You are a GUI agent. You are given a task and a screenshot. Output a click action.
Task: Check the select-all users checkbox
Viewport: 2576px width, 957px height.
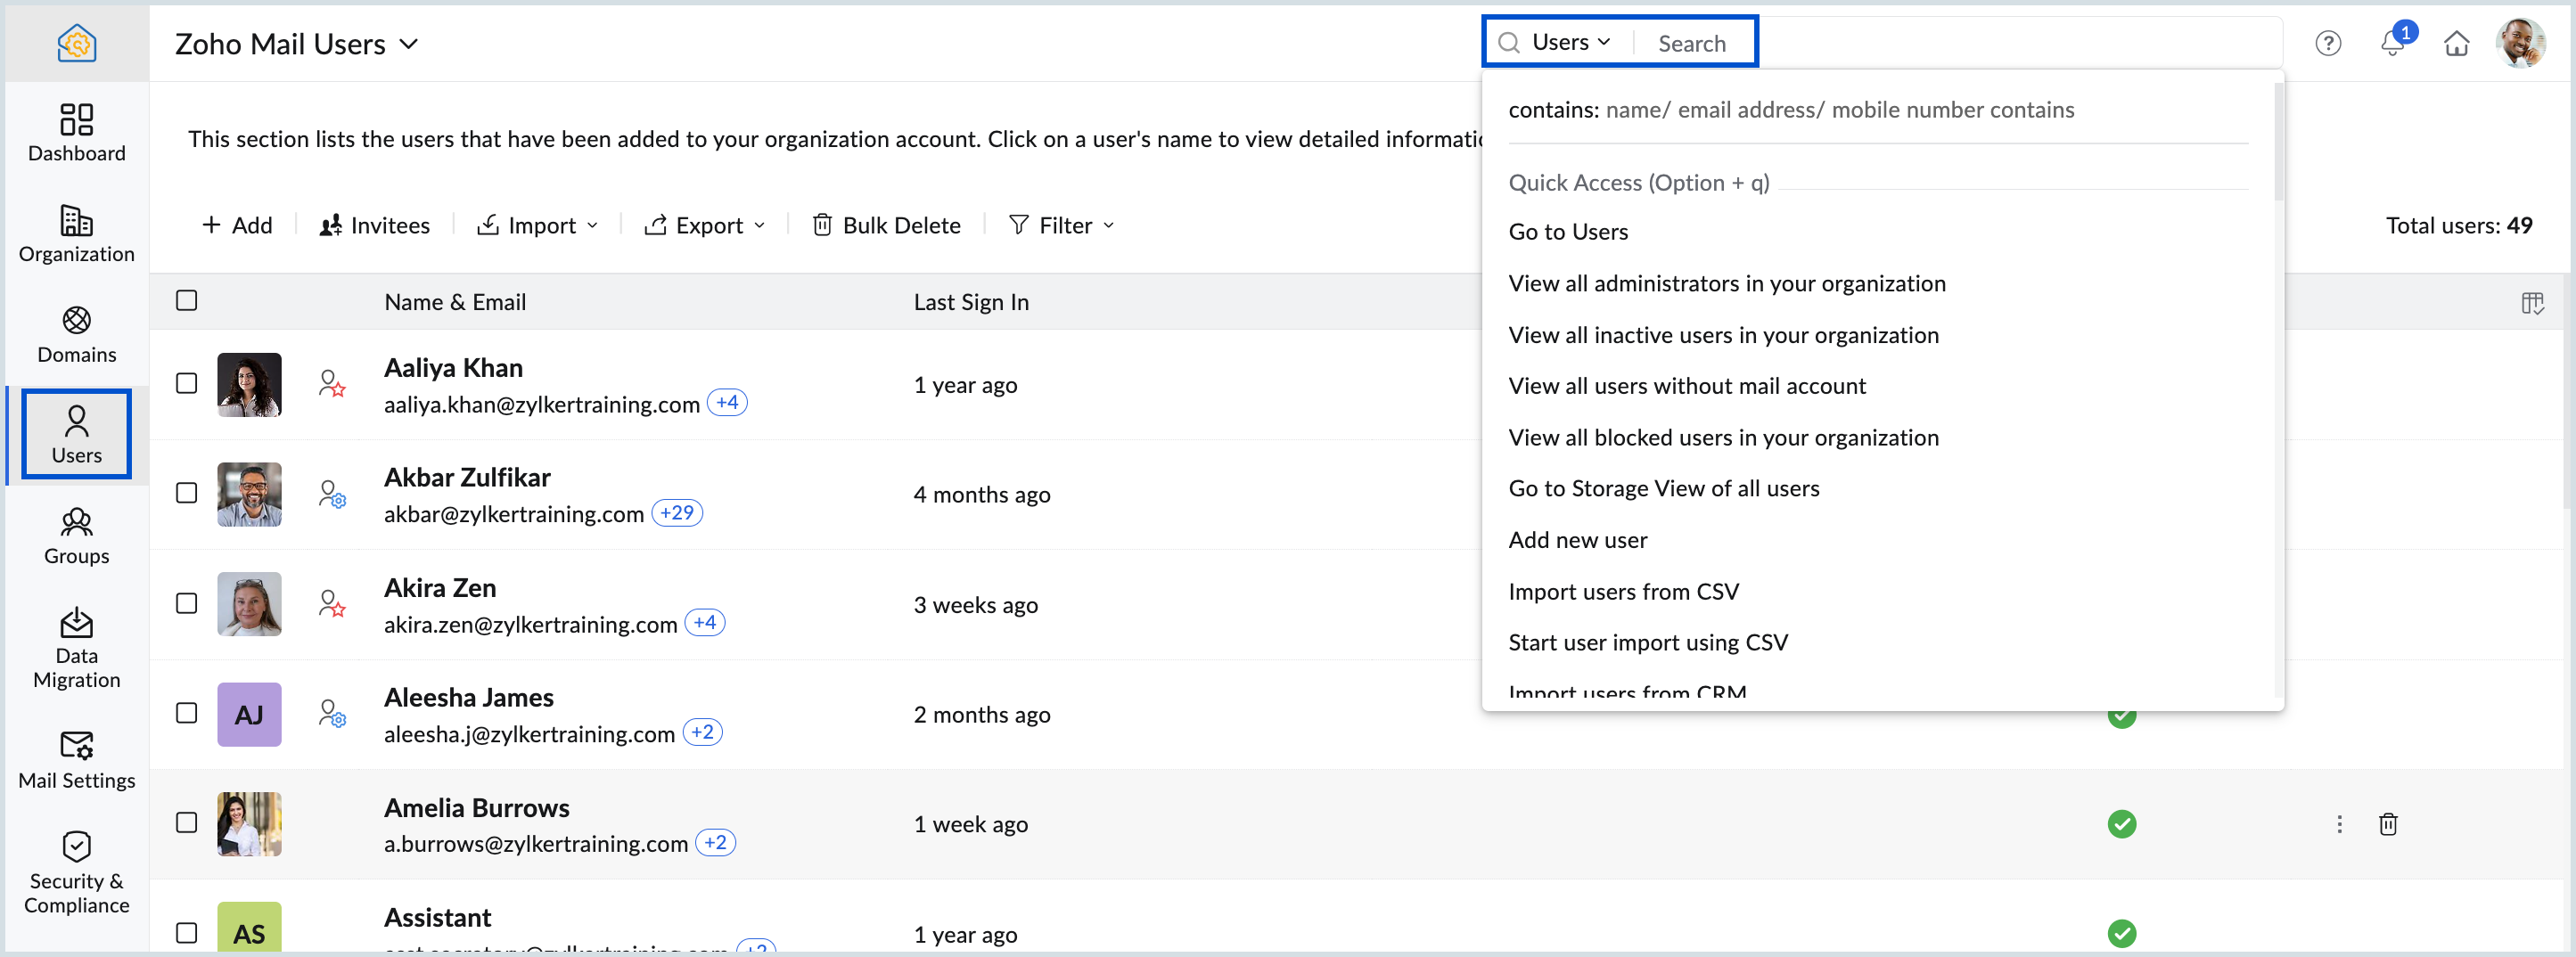click(186, 300)
